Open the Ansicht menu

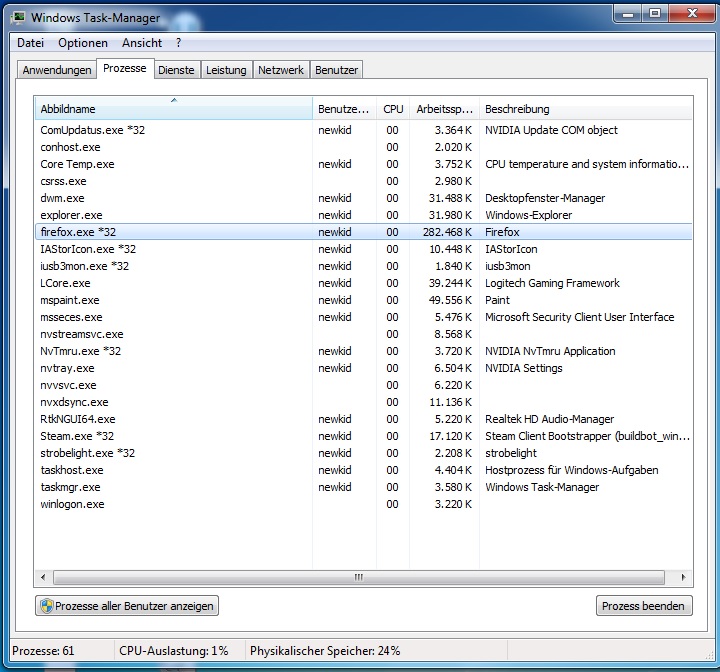pyautogui.click(x=142, y=43)
